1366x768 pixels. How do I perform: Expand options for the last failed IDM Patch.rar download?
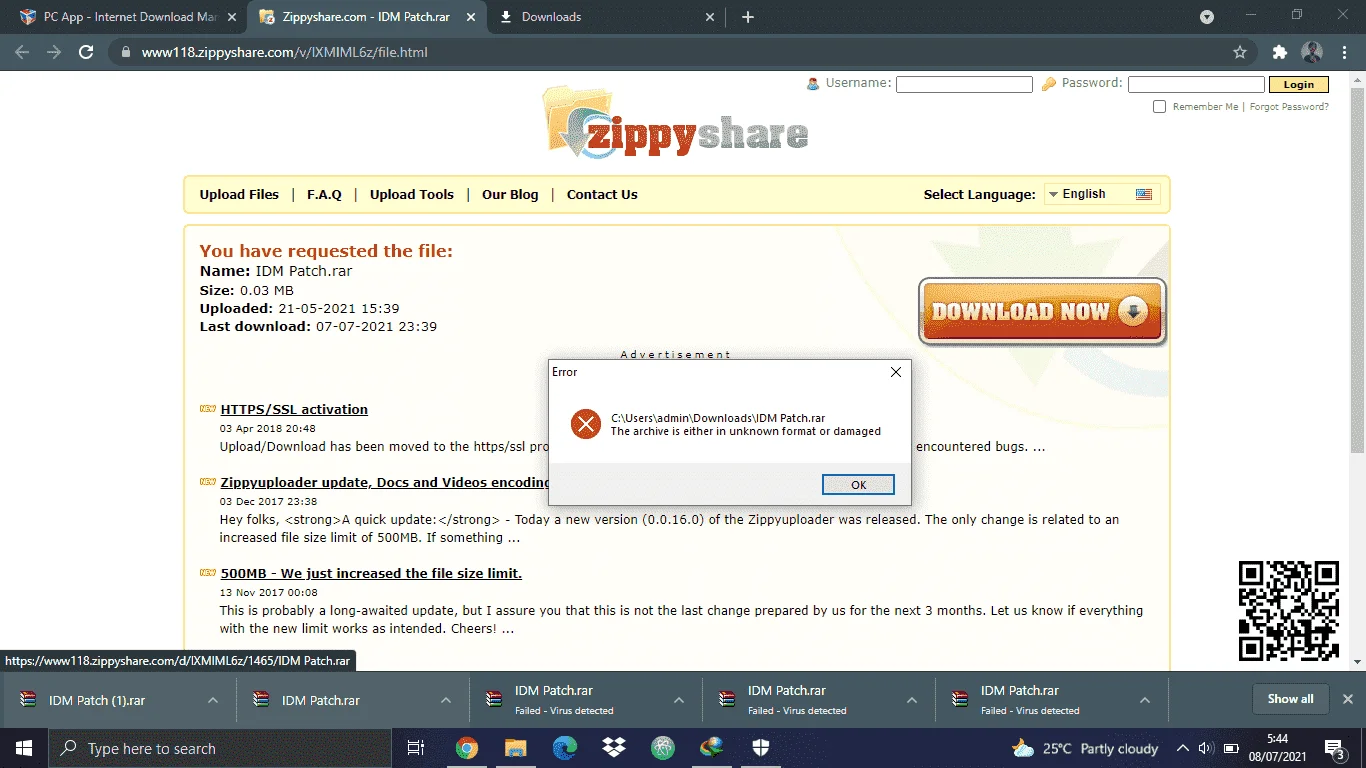coord(1145,700)
